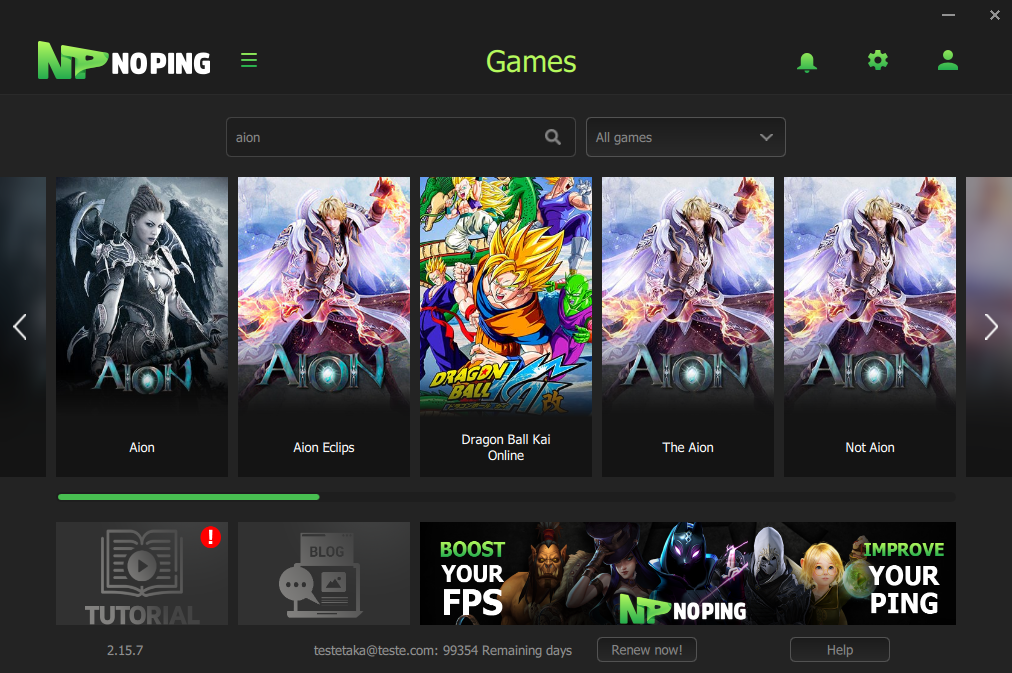
Task: Select the Not Aion game card
Action: point(870,327)
